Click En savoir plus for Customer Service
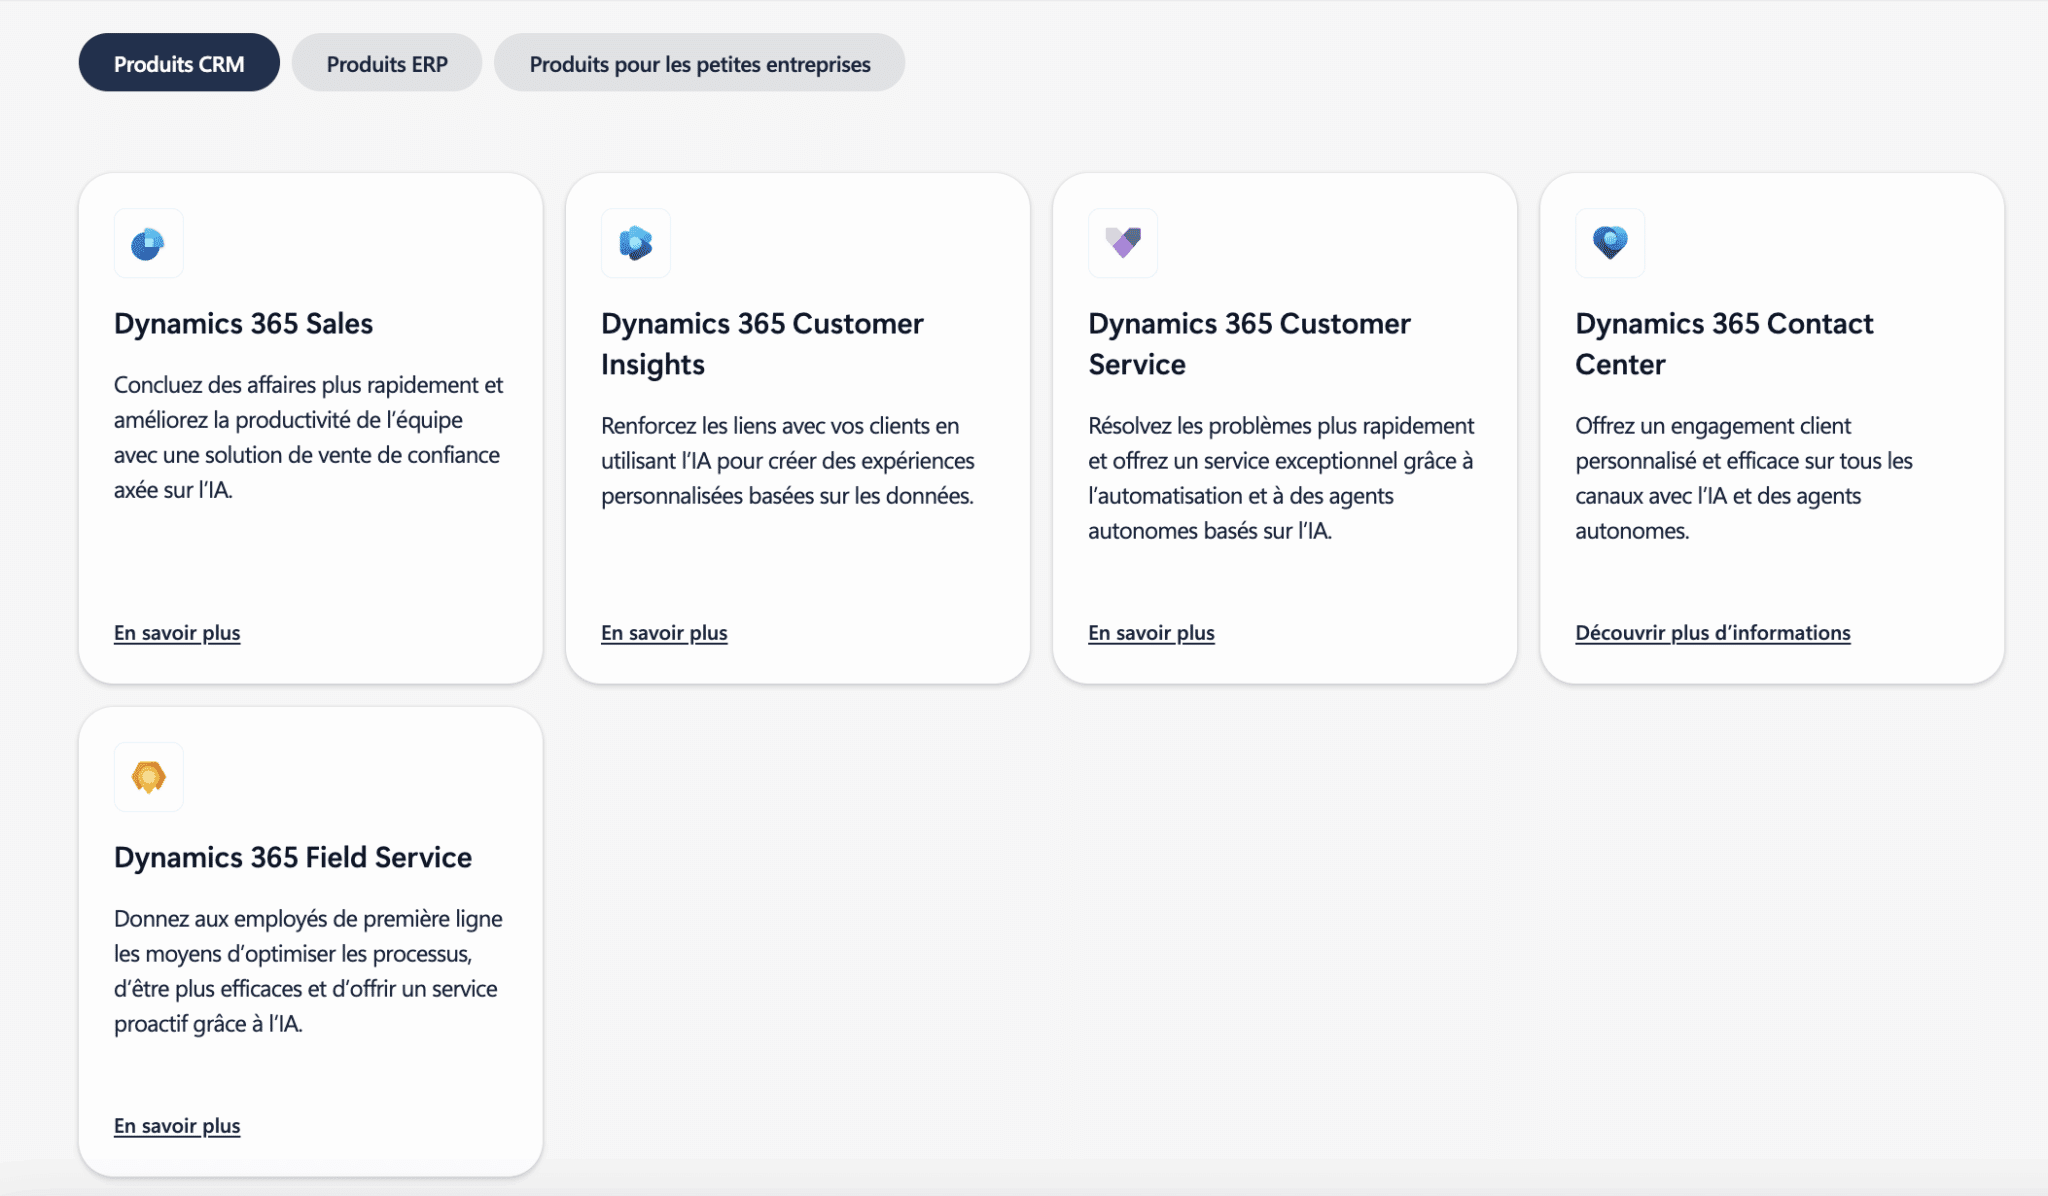 pos(1151,633)
